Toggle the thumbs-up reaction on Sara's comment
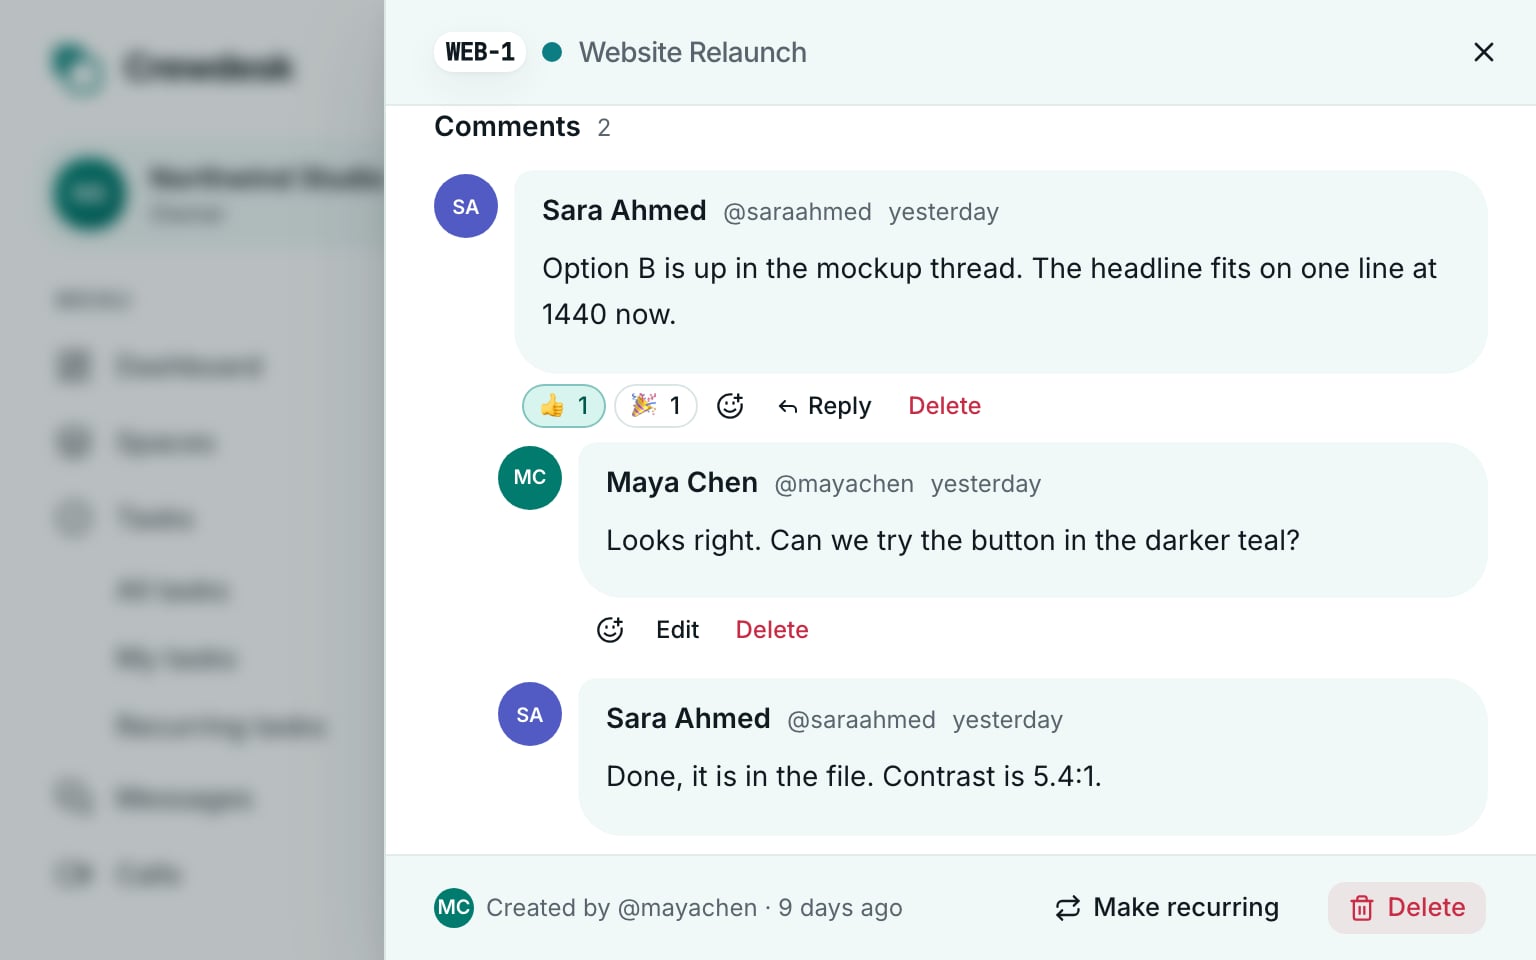The height and width of the screenshot is (960, 1536). [x=564, y=406]
